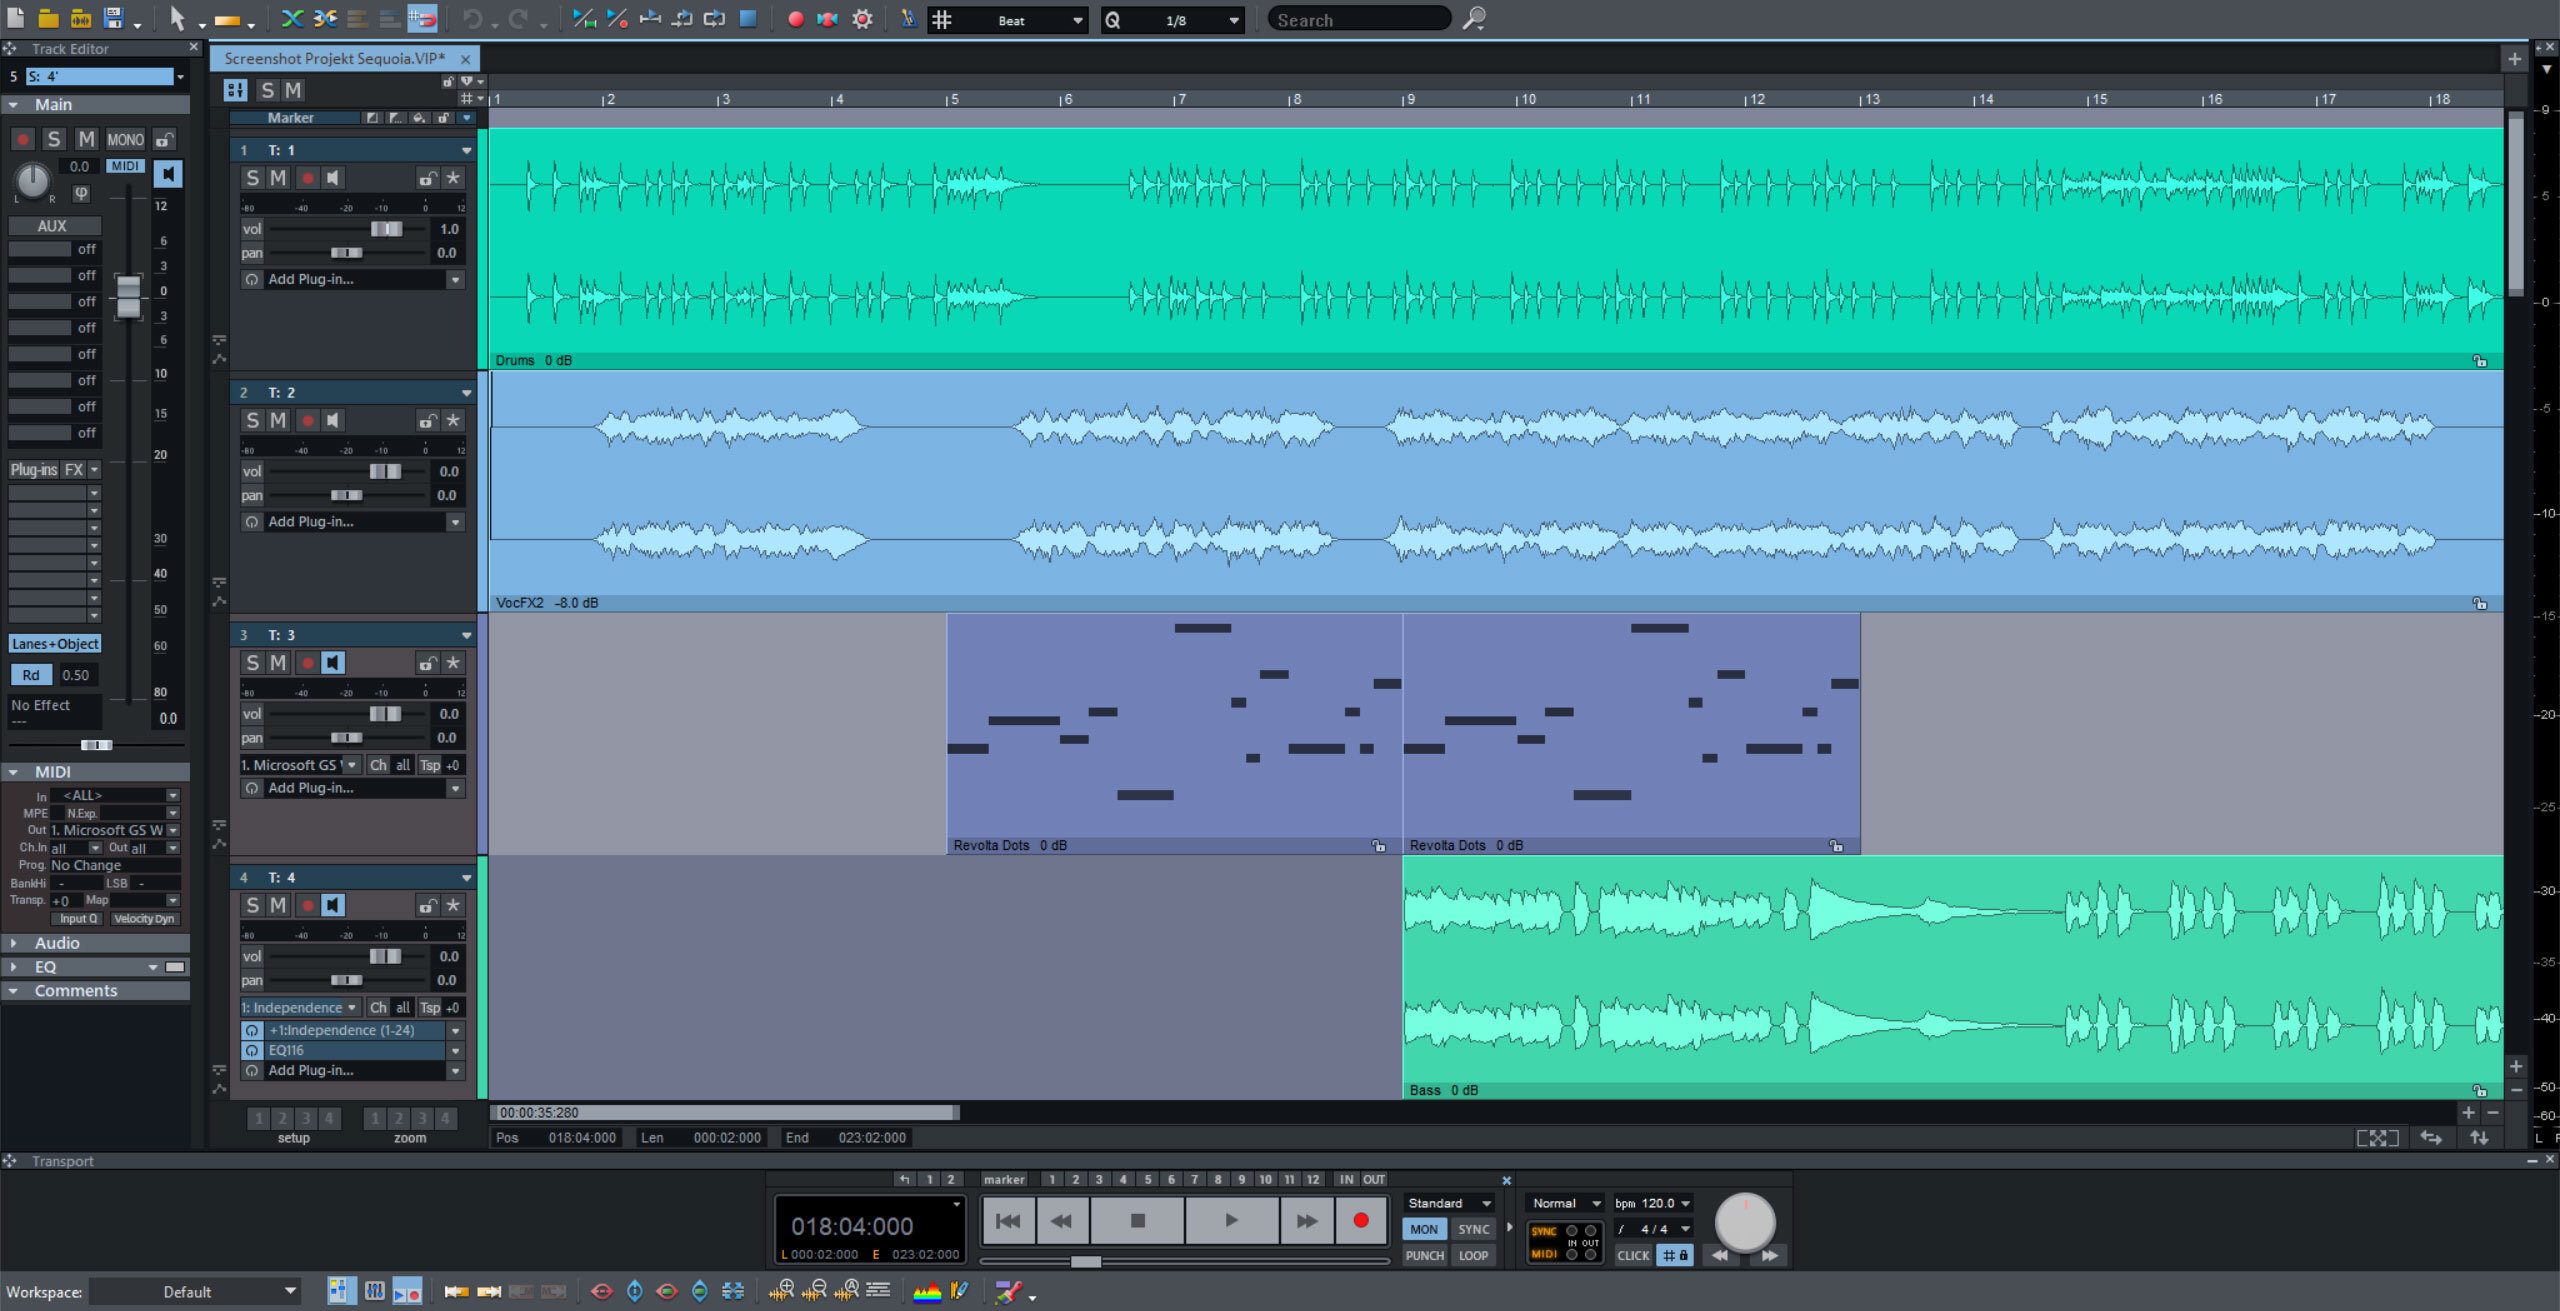
Task: Open the program settings gear icon
Action: click(861, 19)
